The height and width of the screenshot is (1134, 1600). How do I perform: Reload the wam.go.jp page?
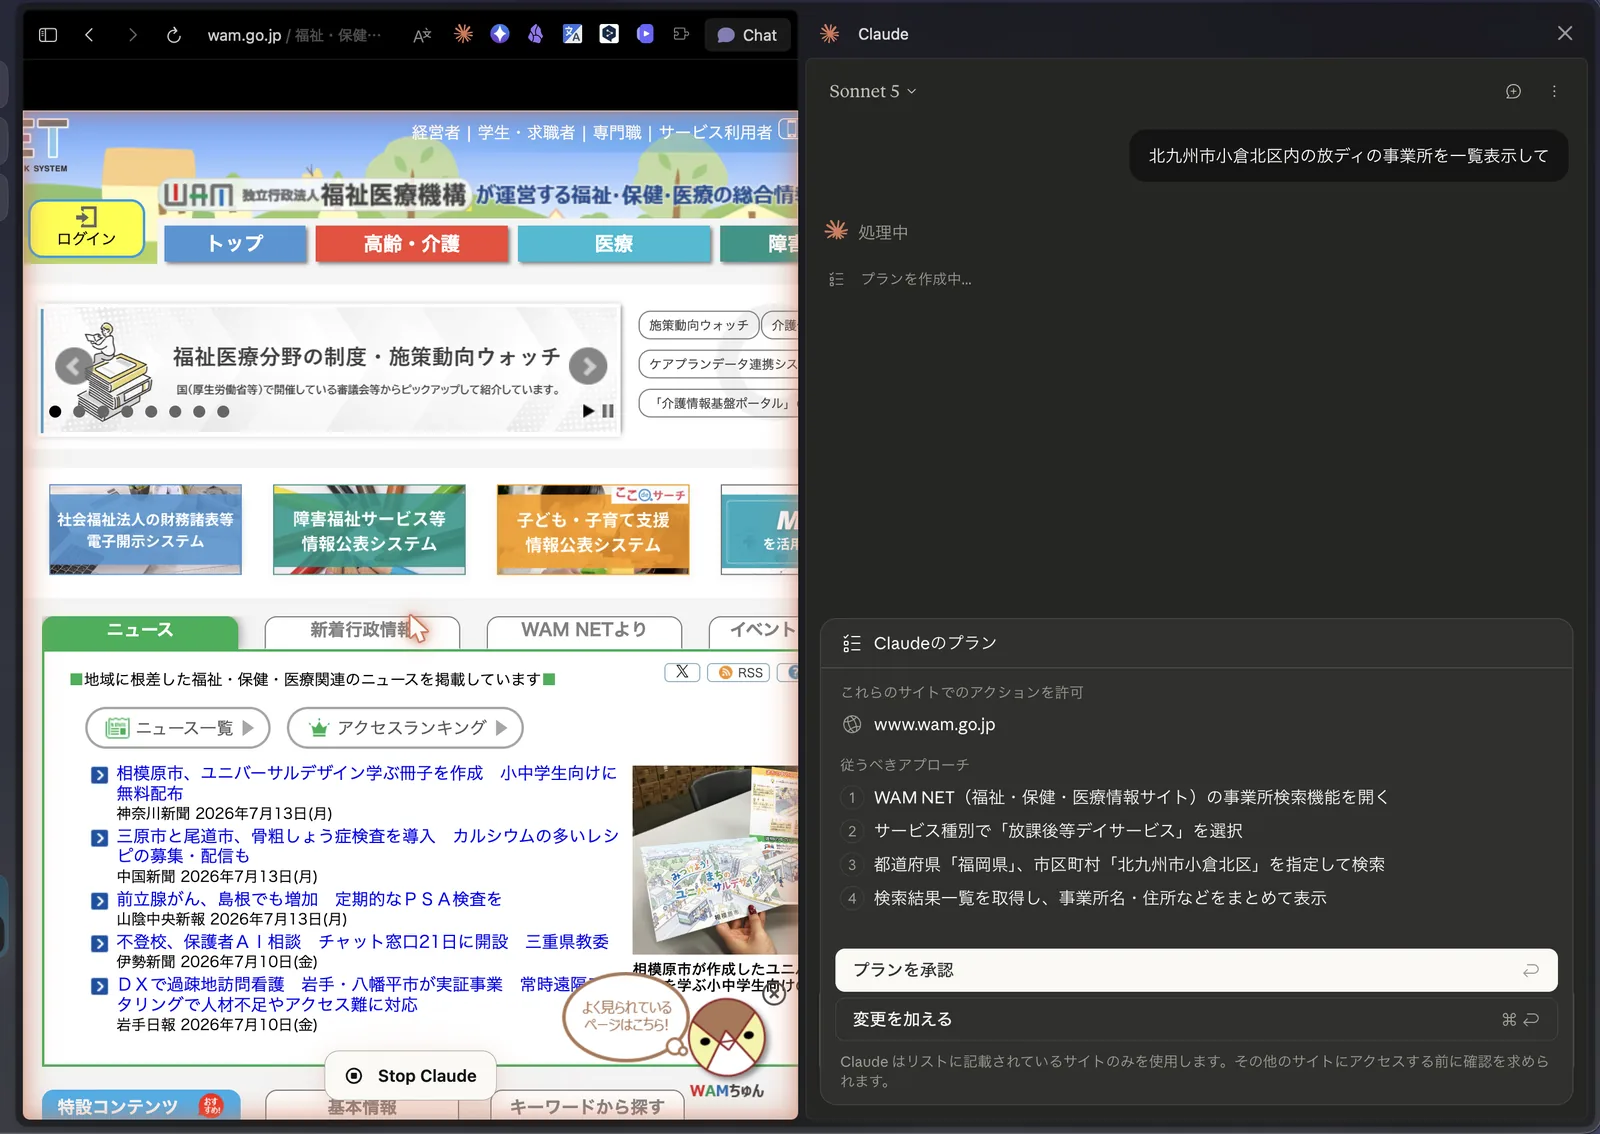click(174, 35)
